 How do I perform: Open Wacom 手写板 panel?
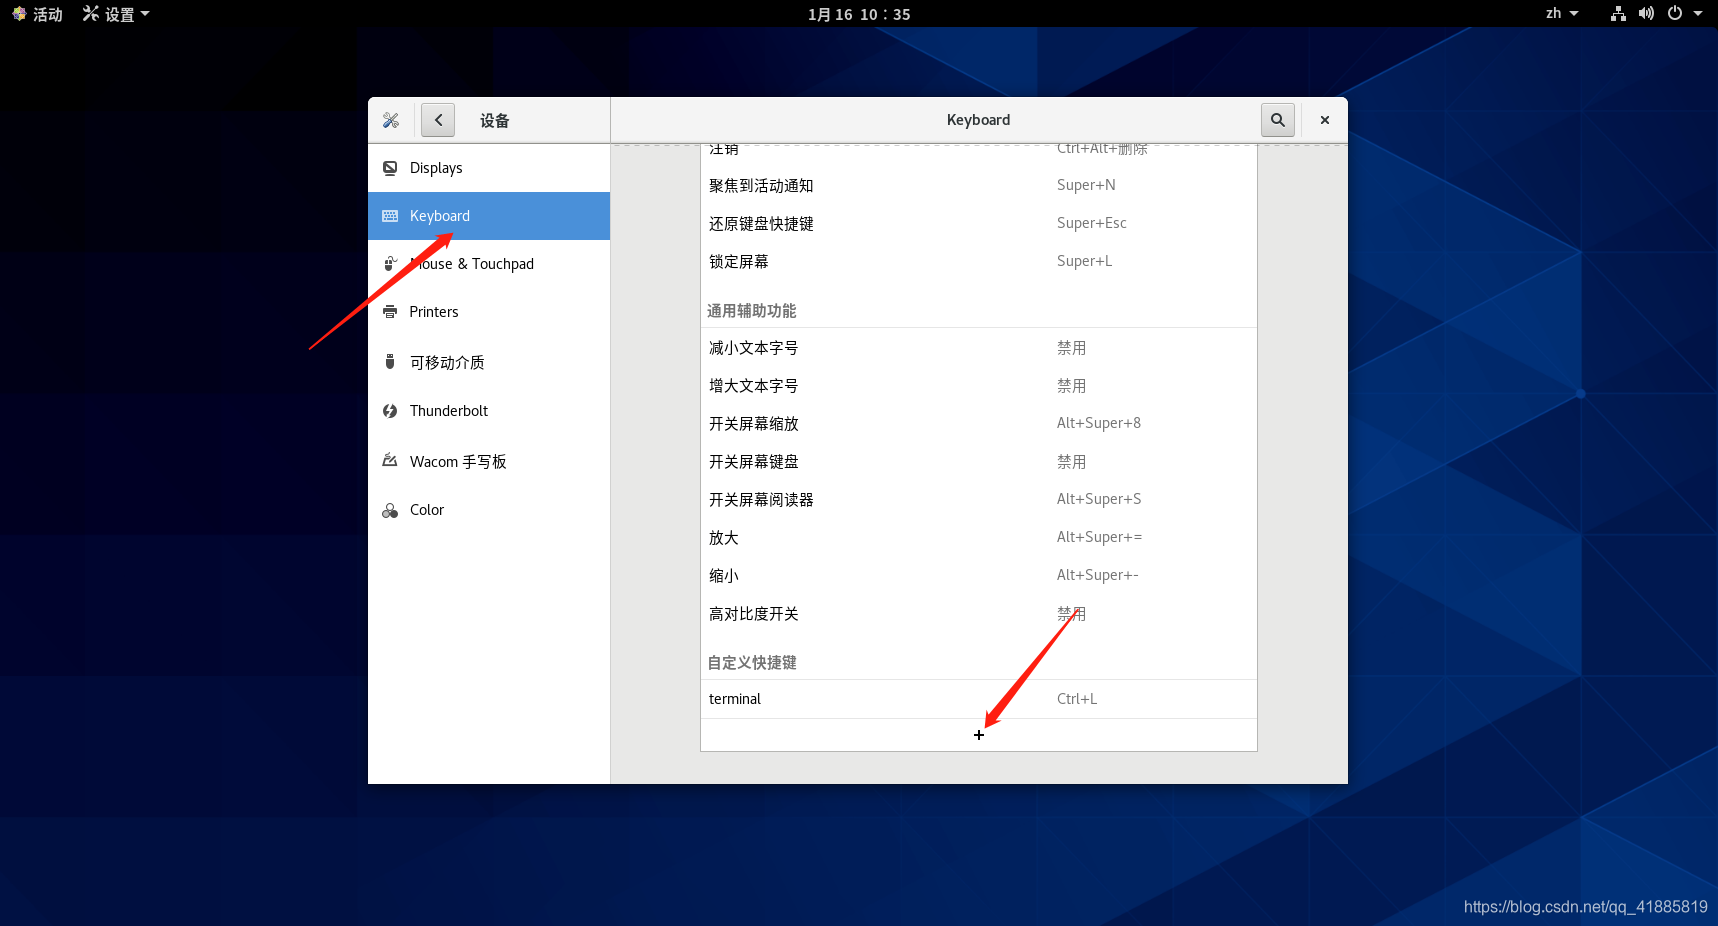pyautogui.click(x=489, y=461)
